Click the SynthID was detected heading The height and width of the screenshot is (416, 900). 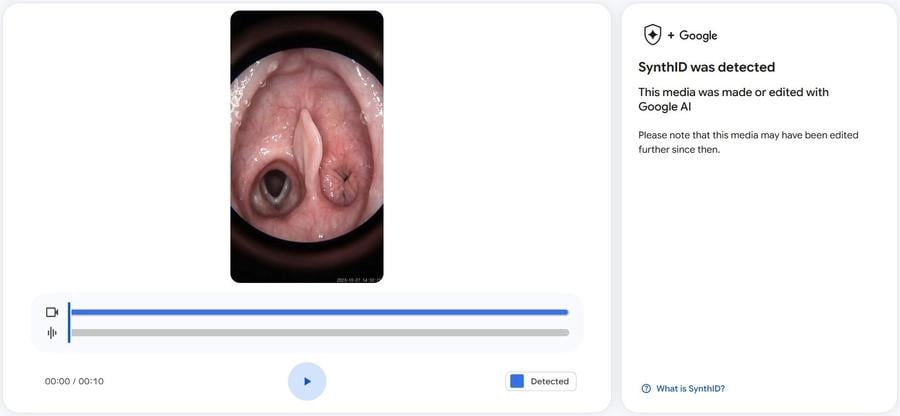tap(707, 67)
